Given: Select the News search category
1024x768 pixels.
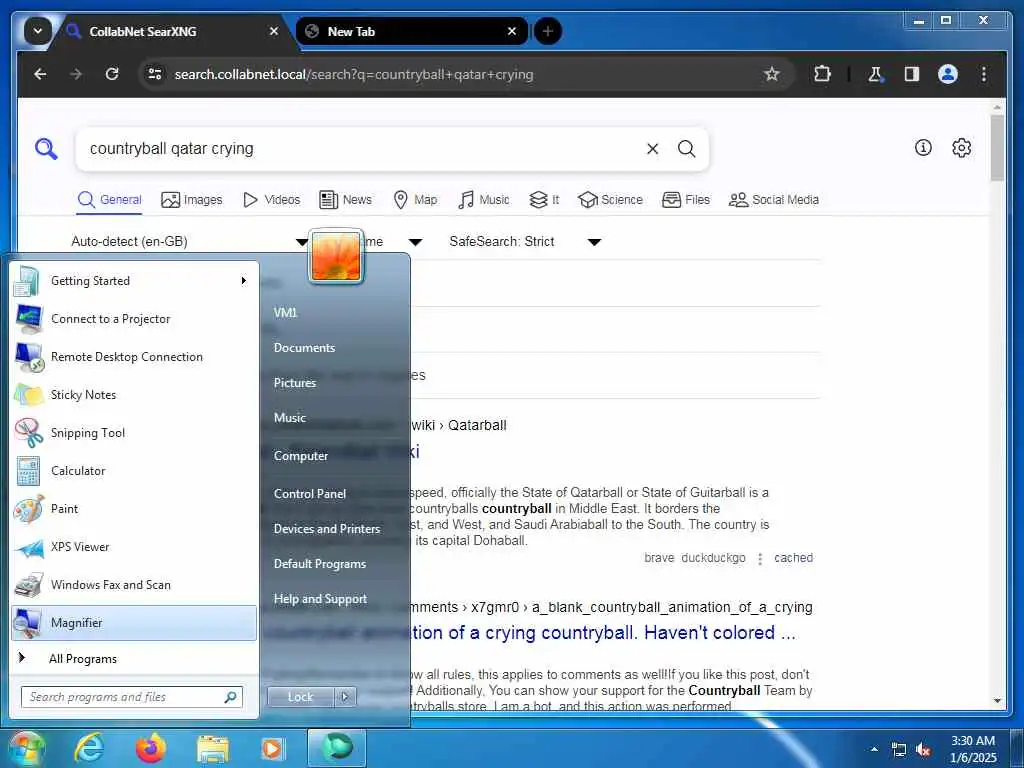Looking at the screenshot, I should [345, 200].
